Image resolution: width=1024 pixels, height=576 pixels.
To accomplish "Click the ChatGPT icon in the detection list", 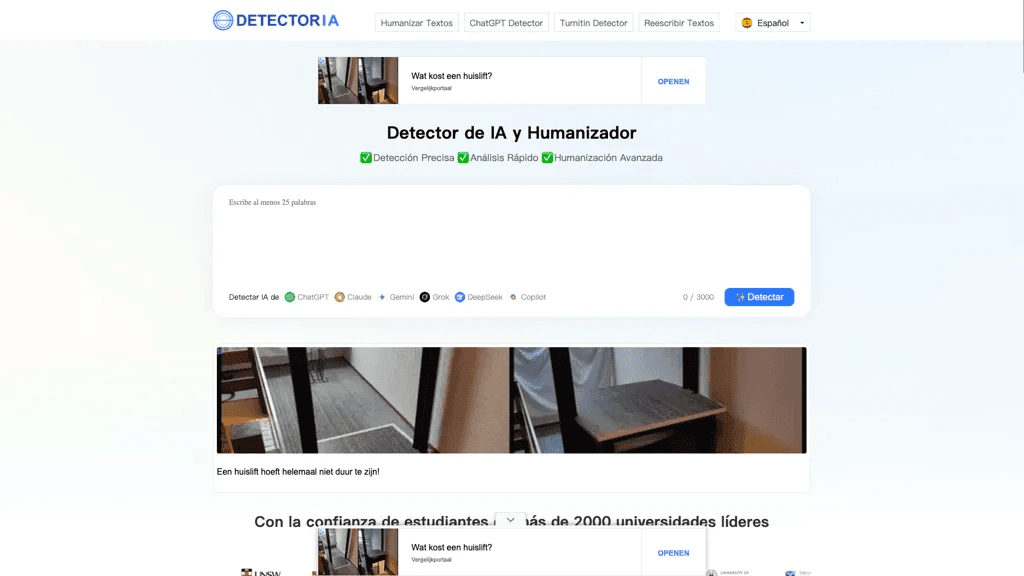I will point(289,297).
